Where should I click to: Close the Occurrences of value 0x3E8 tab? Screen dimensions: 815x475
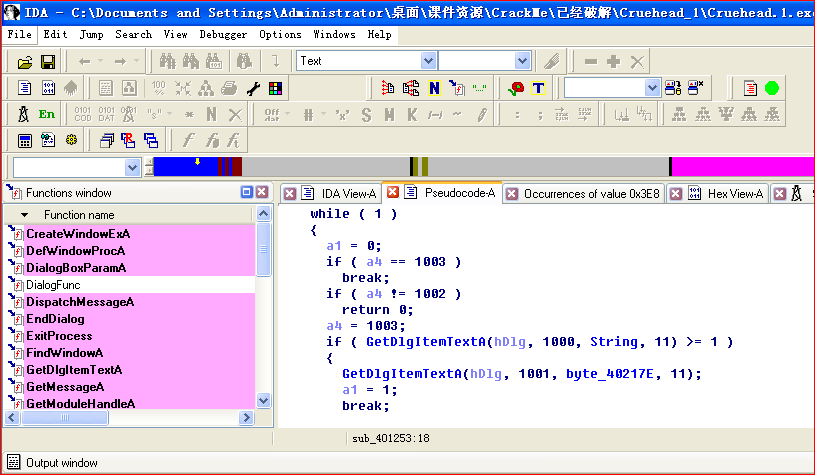point(512,194)
